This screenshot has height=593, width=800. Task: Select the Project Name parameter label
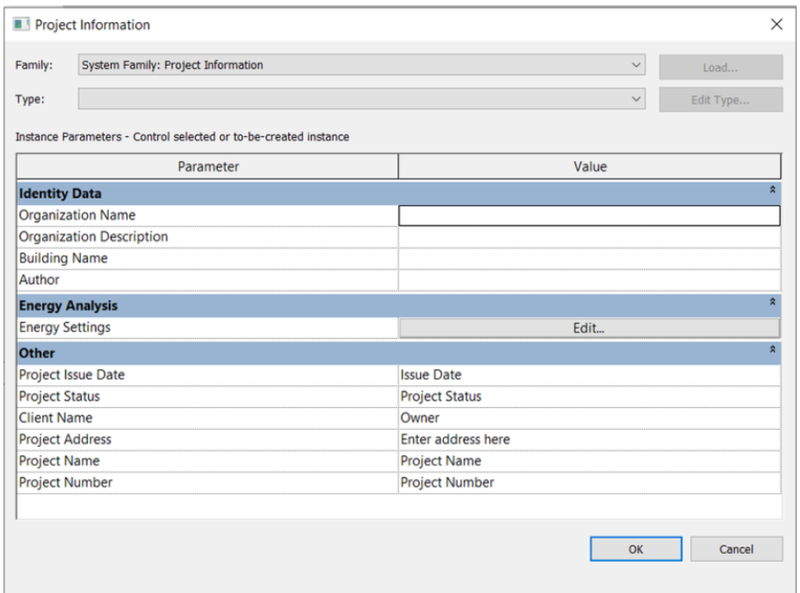click(59, 460)
